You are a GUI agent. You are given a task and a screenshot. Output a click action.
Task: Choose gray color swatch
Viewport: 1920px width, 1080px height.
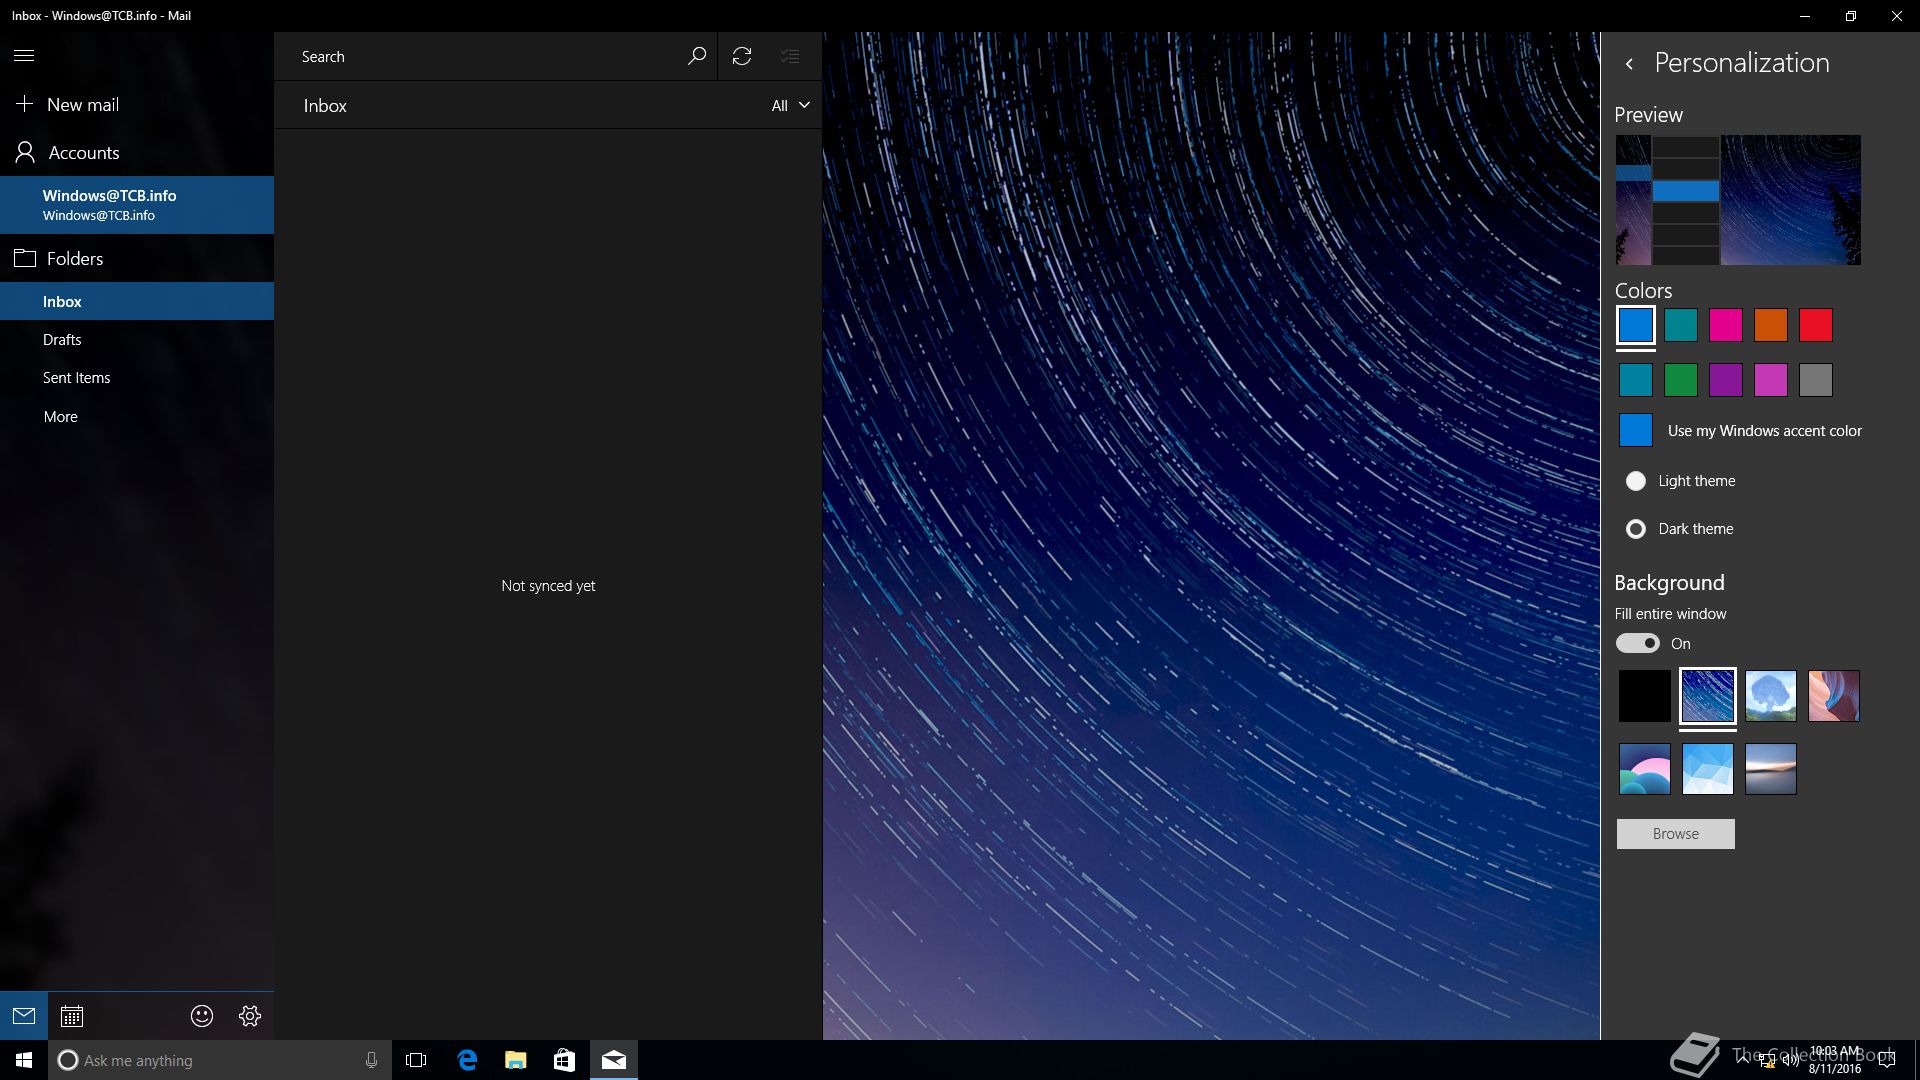point(1816,380)
